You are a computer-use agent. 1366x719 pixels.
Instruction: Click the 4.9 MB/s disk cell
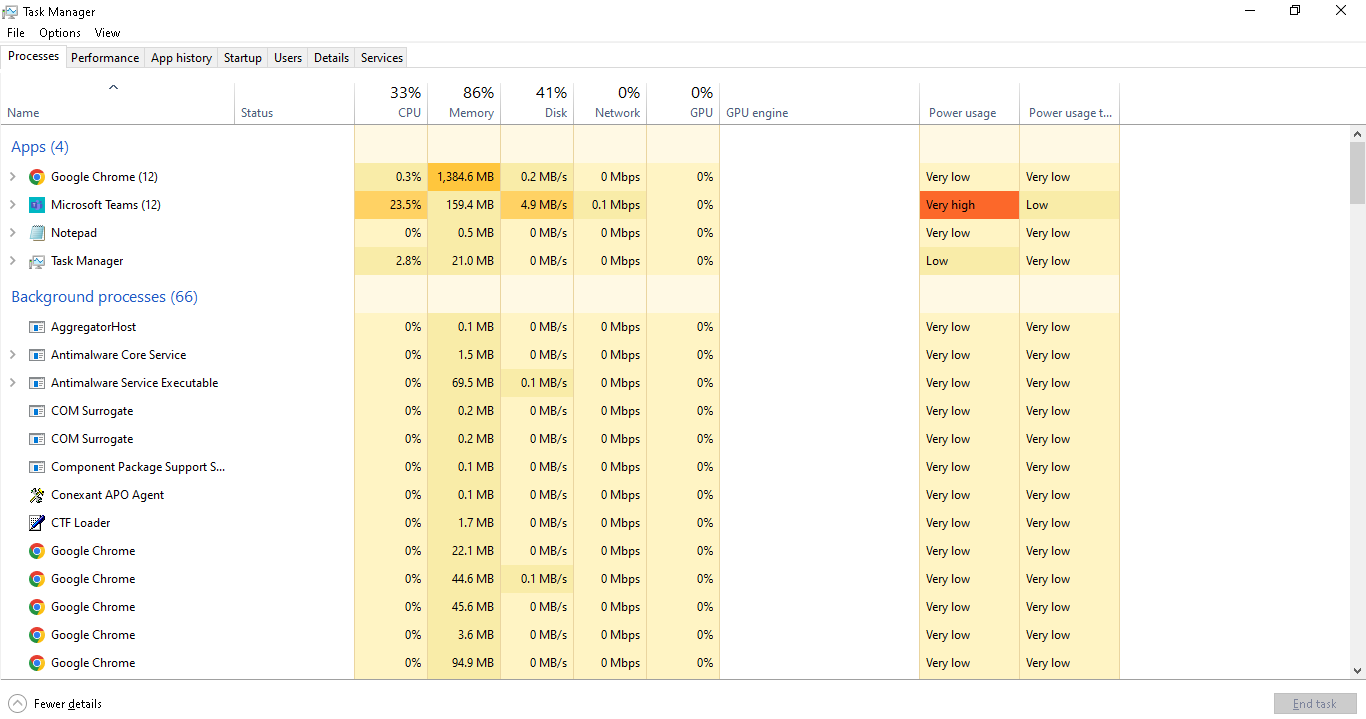(x=537, y=205)
